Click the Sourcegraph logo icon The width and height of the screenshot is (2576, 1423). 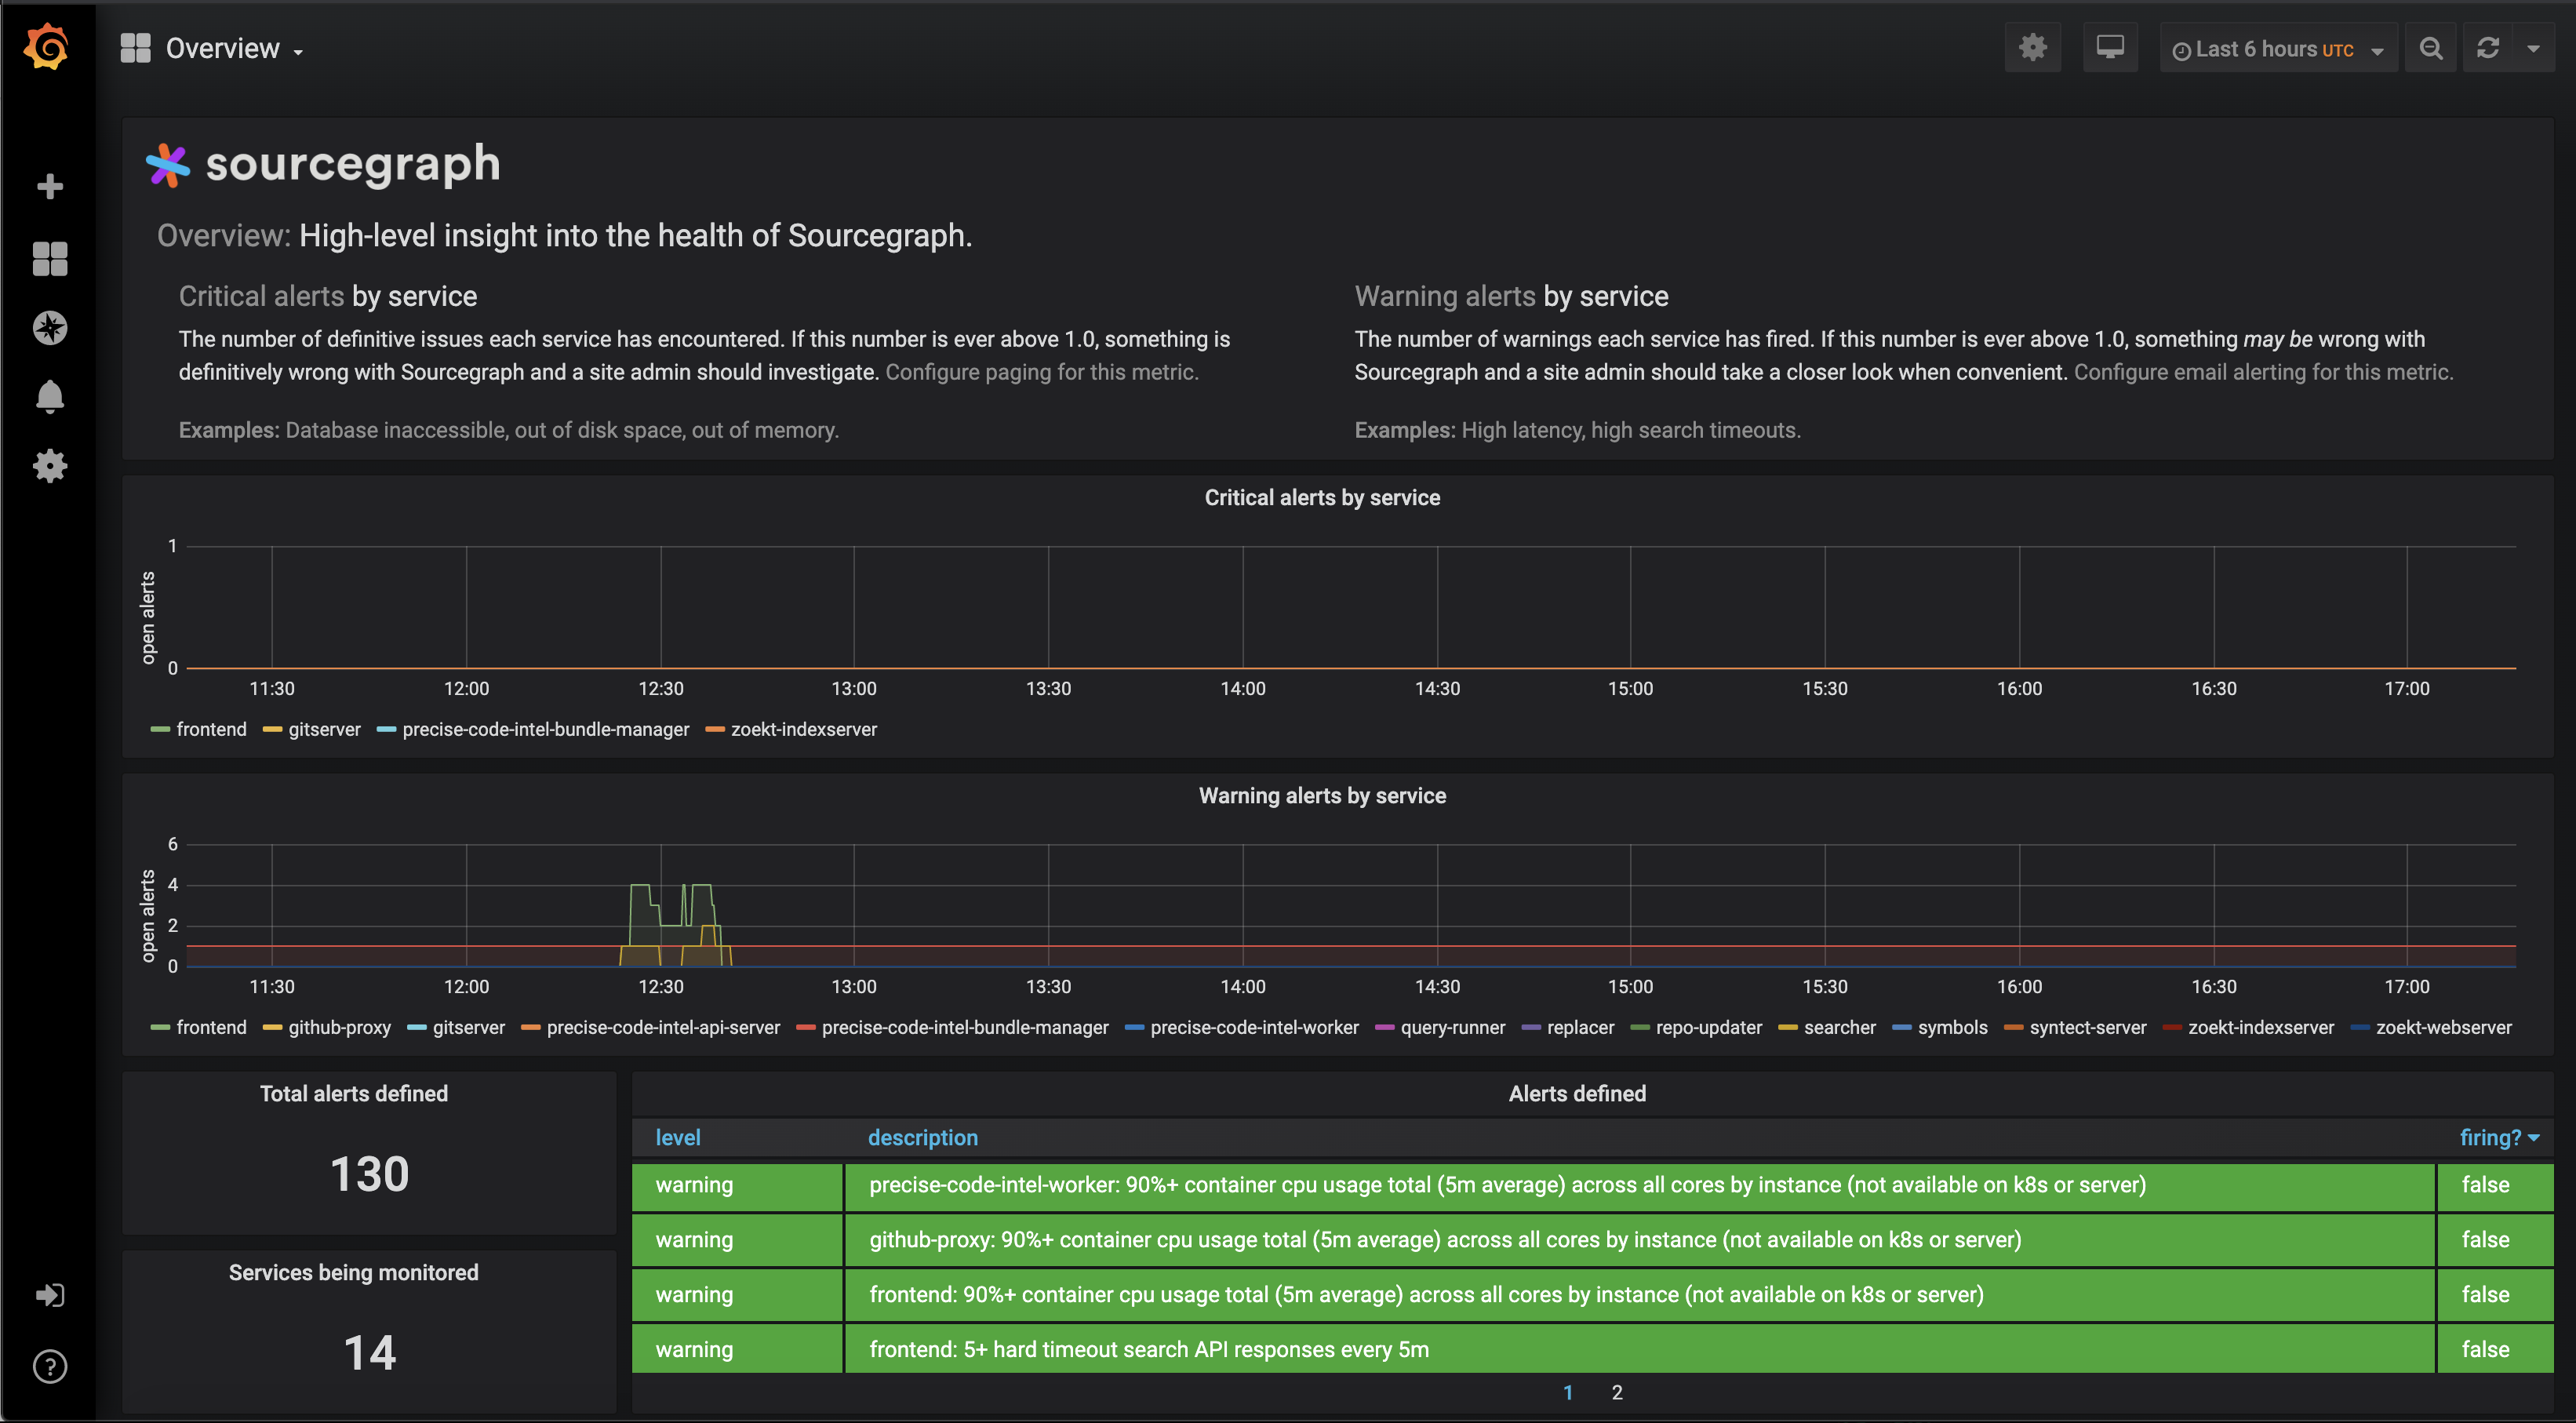point(168,165)
